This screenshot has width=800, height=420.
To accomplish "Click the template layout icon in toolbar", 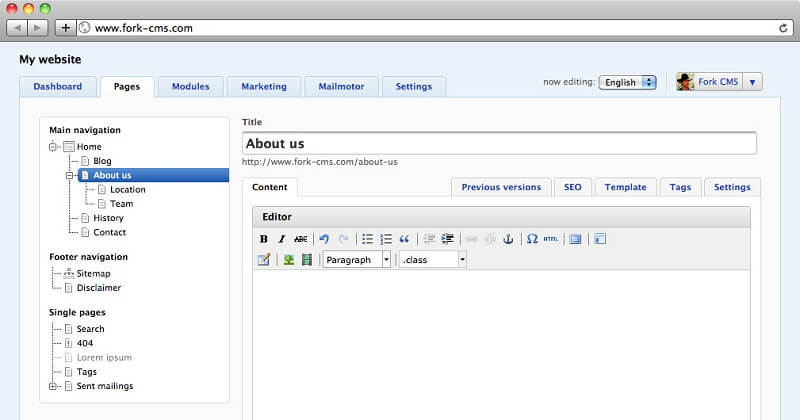I will pos(600,239).
